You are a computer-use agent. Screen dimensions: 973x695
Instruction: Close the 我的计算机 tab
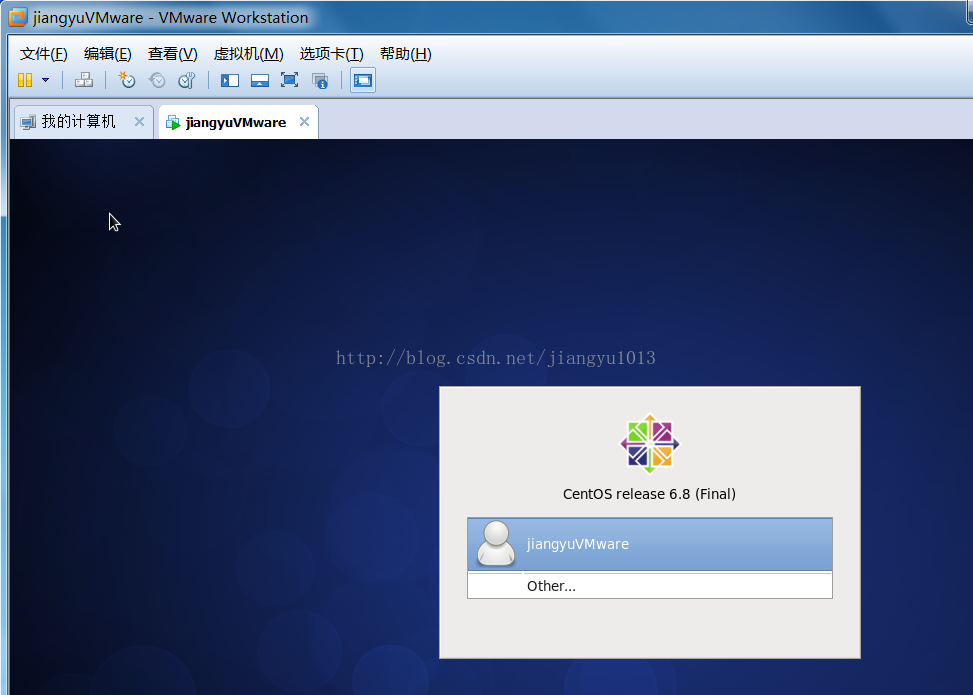[140, 122]
